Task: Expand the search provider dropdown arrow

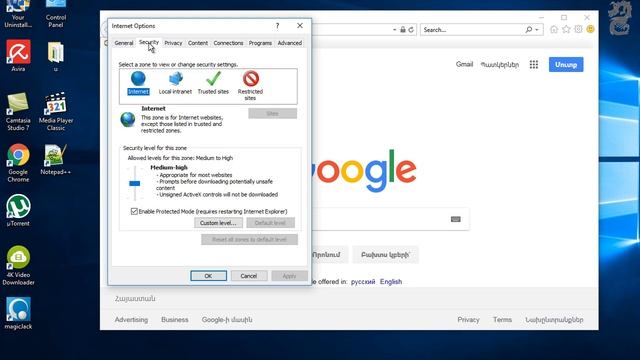Action: pyautogui.click(x=537, y=30)
